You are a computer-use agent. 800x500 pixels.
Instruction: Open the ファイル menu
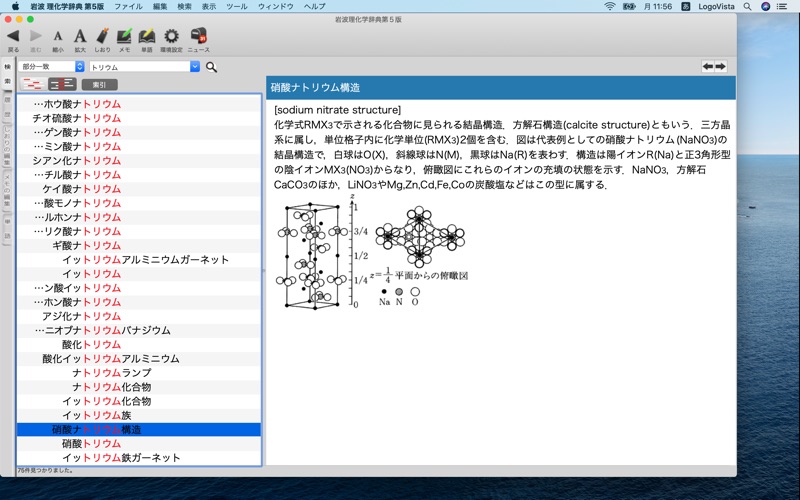128,7
